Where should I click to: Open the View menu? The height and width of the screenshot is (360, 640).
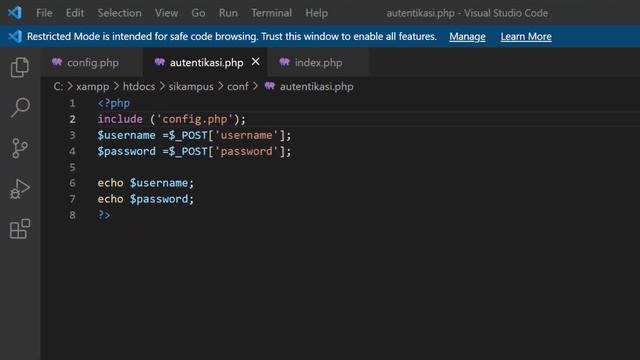tap(166, 13)
